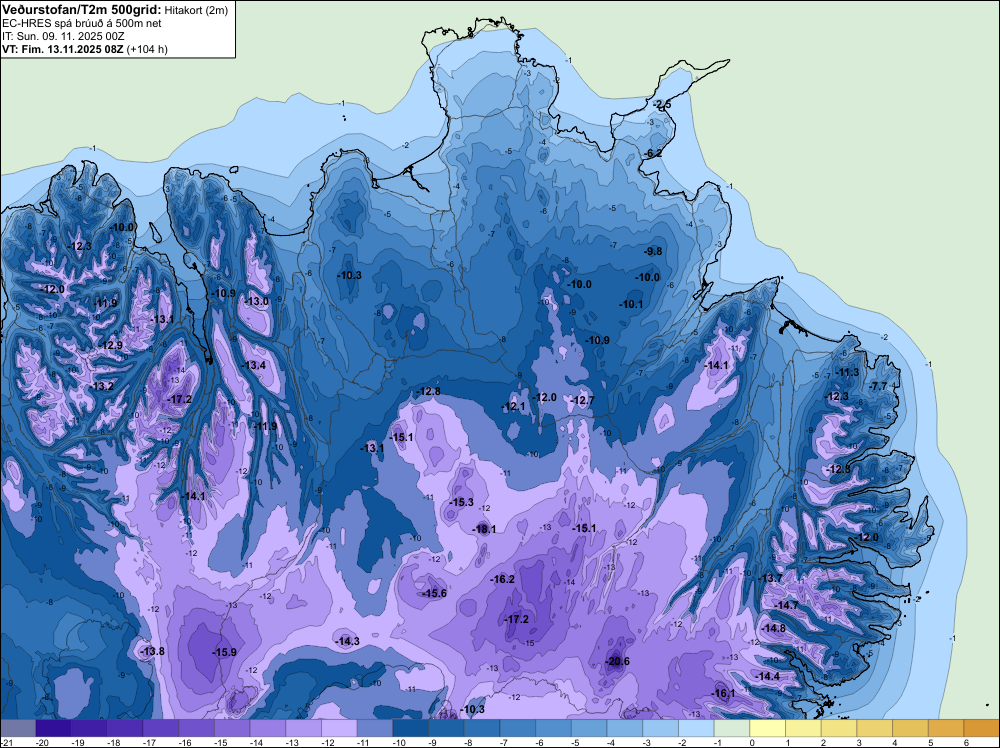Select the 'EC-HRES spá brúuð á 500m net' line
Image resolution: width=1000 pixels, height=748 pixels.
(82, 23)
